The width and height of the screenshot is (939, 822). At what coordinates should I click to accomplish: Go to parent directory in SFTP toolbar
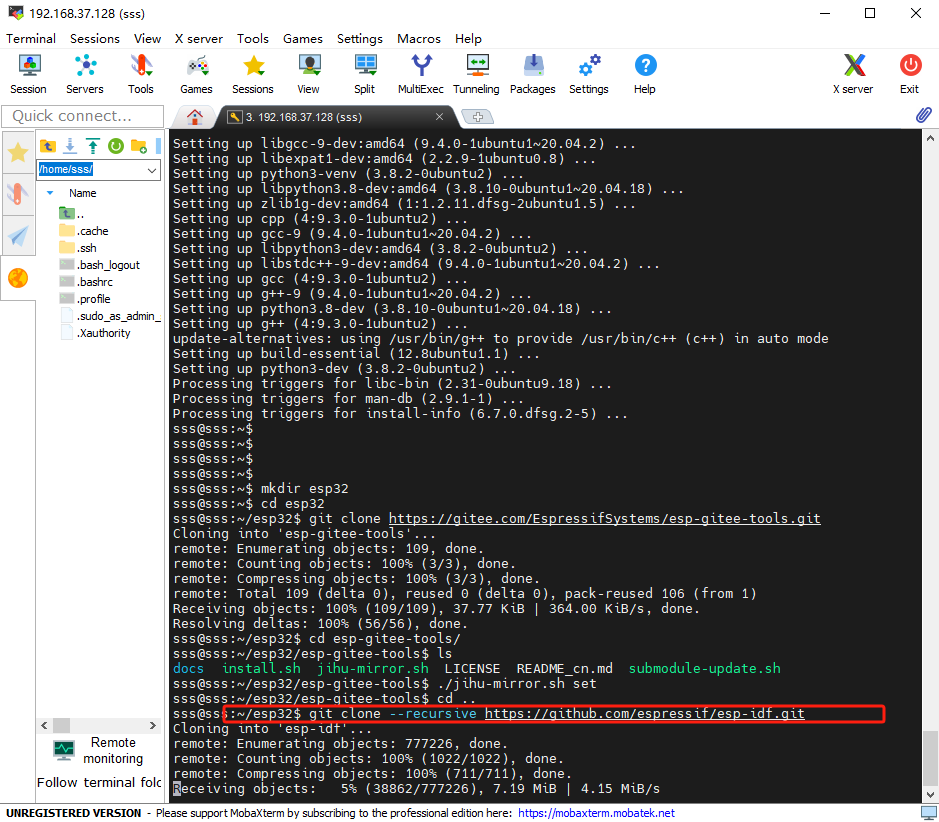48,145
